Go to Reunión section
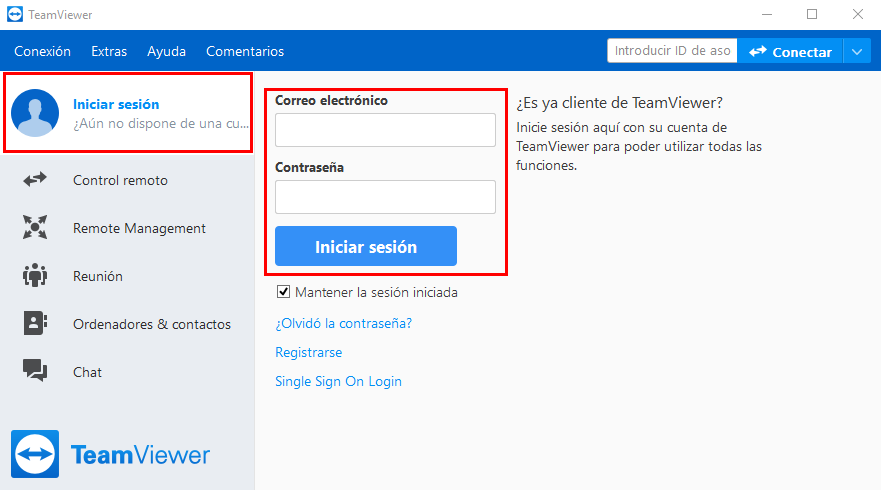 pos(128,276)
